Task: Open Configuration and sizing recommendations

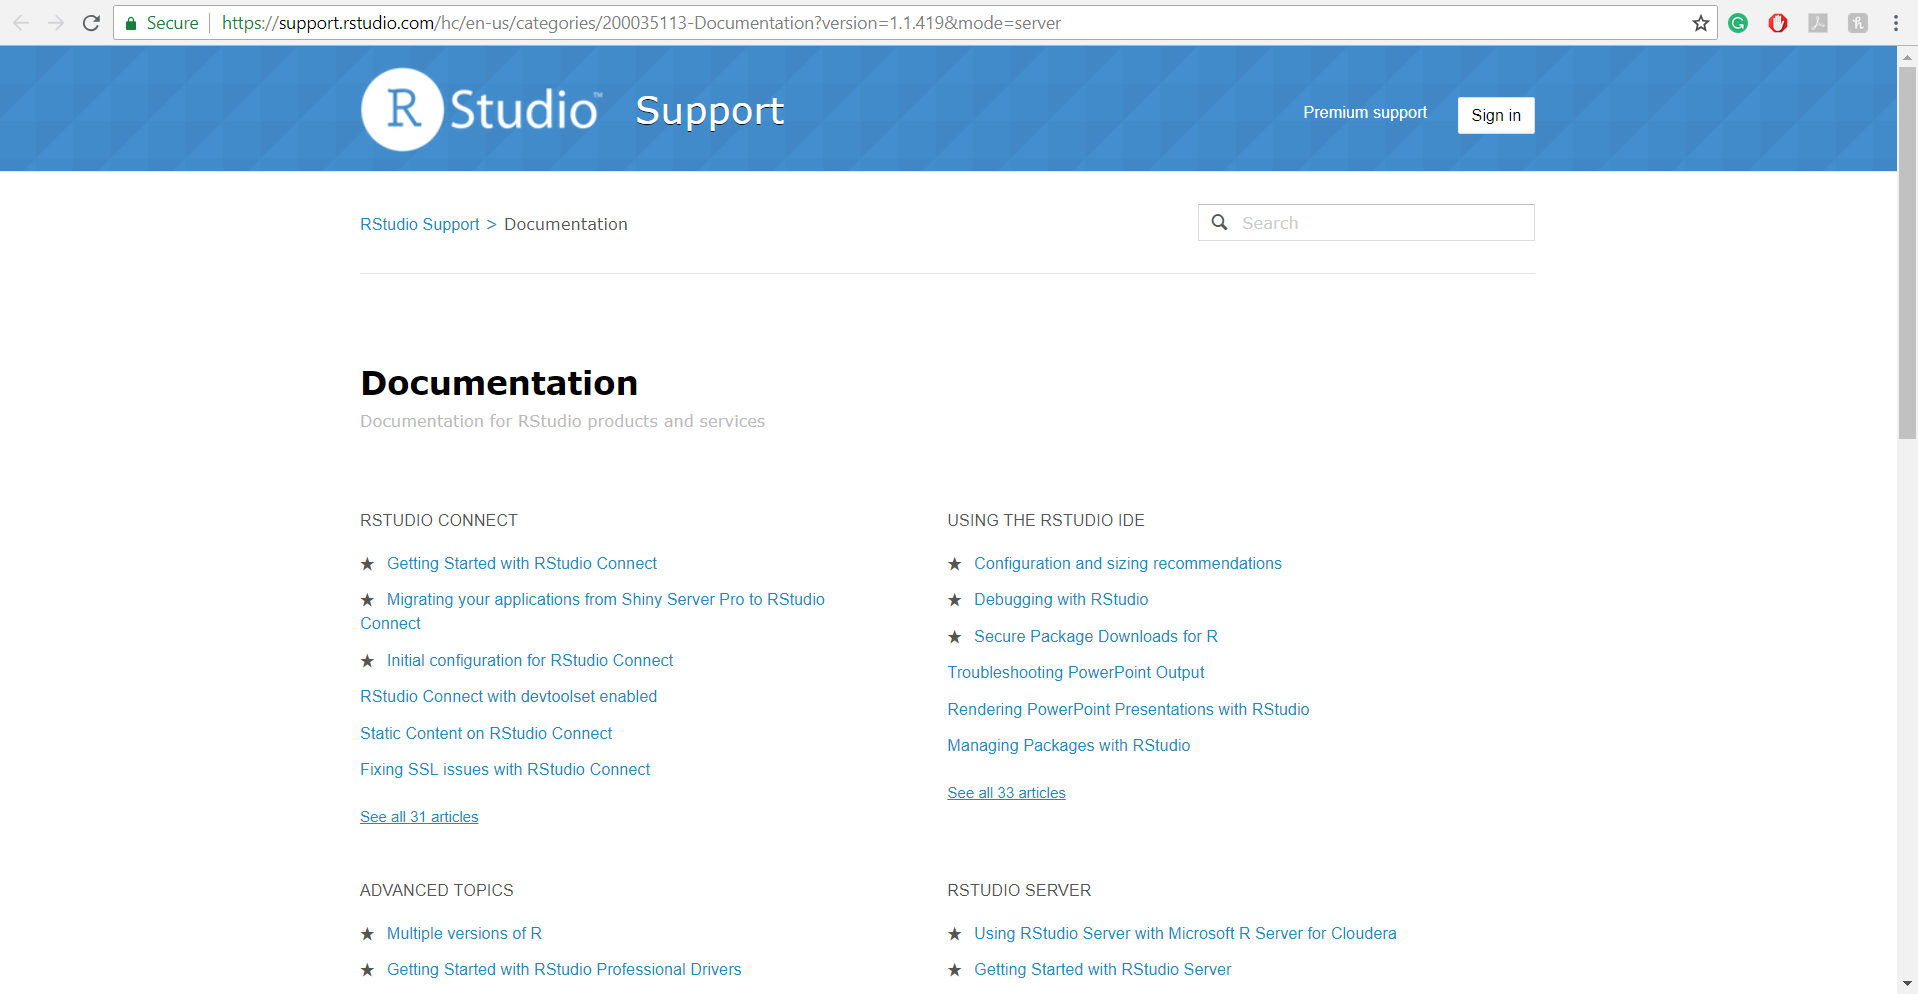Action: tap(1128, 563)
